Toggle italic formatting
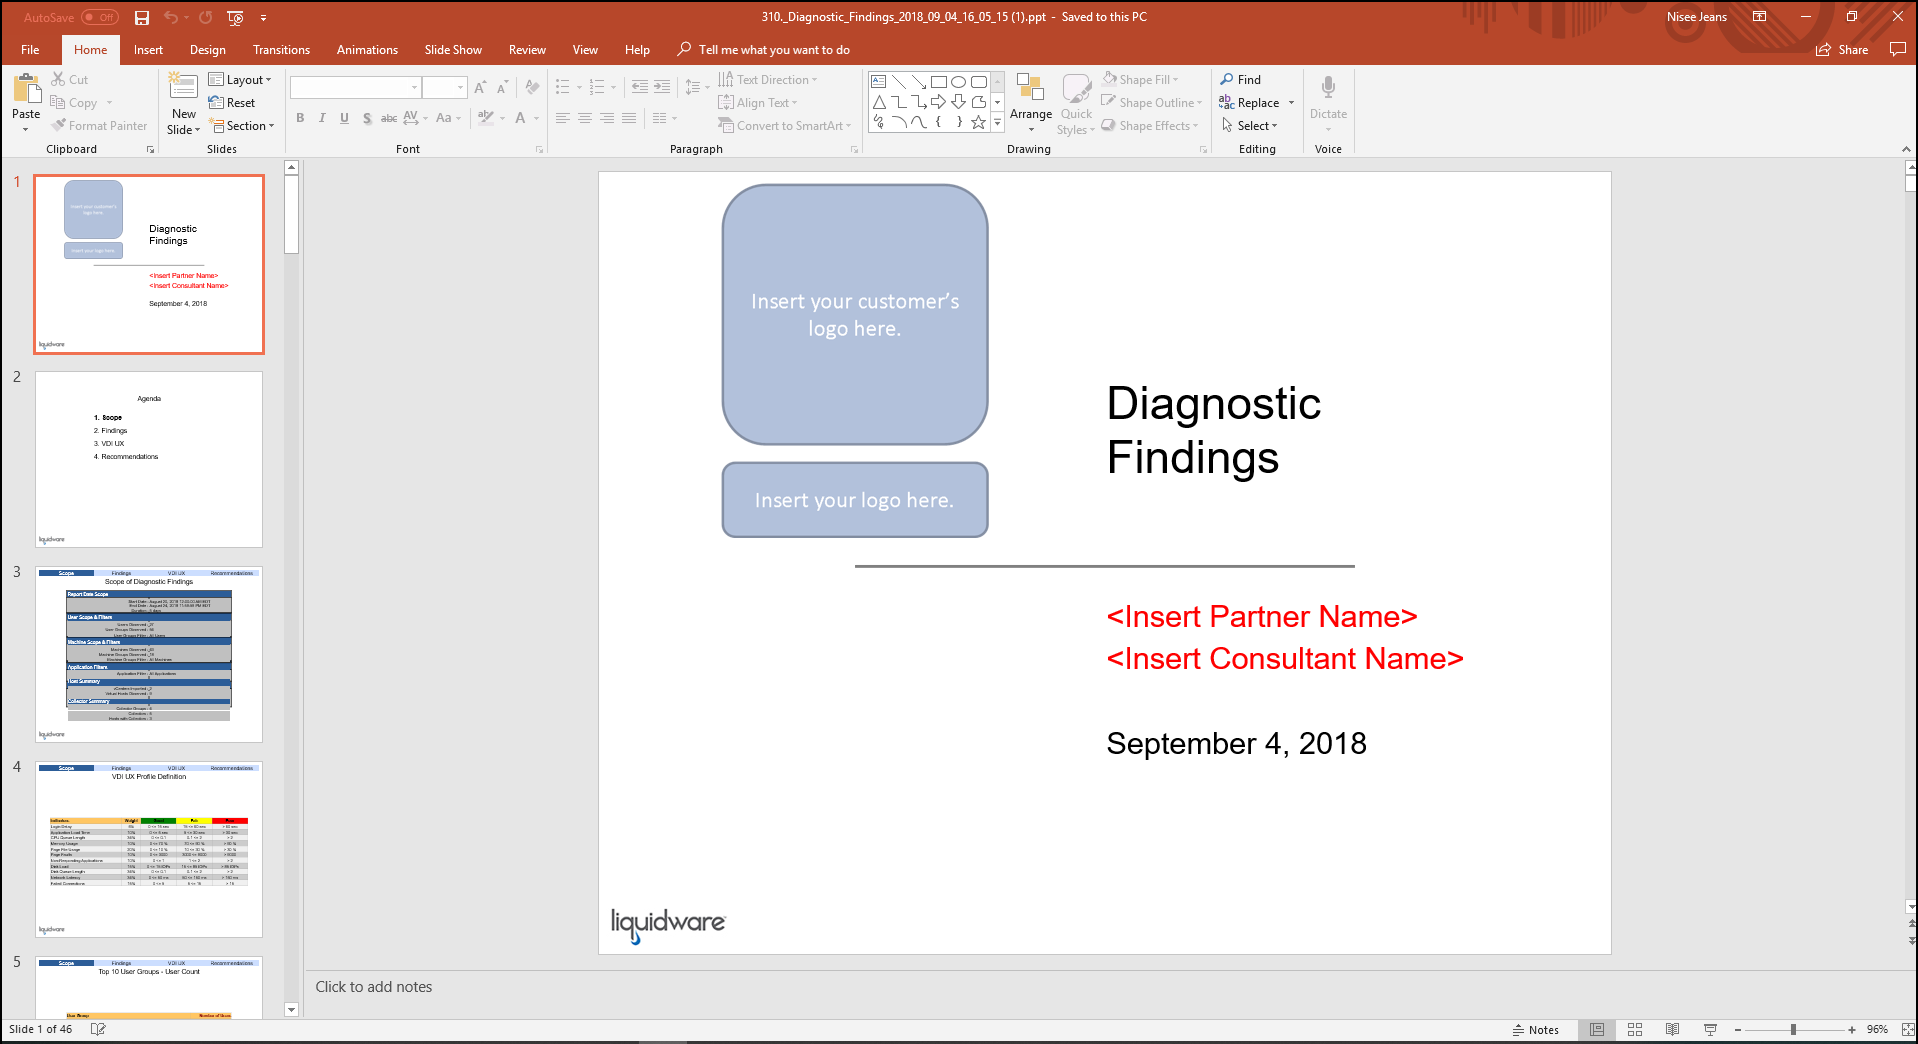The image size is (1918, 1044). pos(322,118)
